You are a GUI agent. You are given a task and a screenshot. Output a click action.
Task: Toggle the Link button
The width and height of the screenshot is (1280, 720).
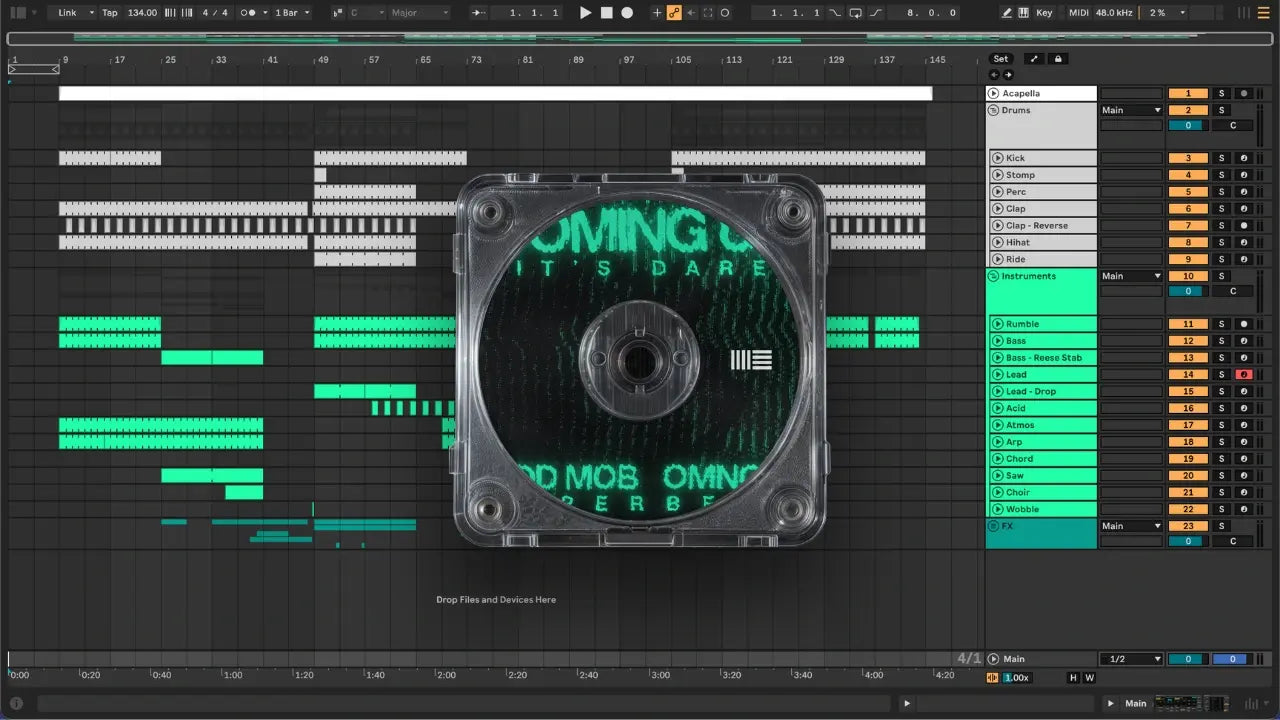(67, 13)
